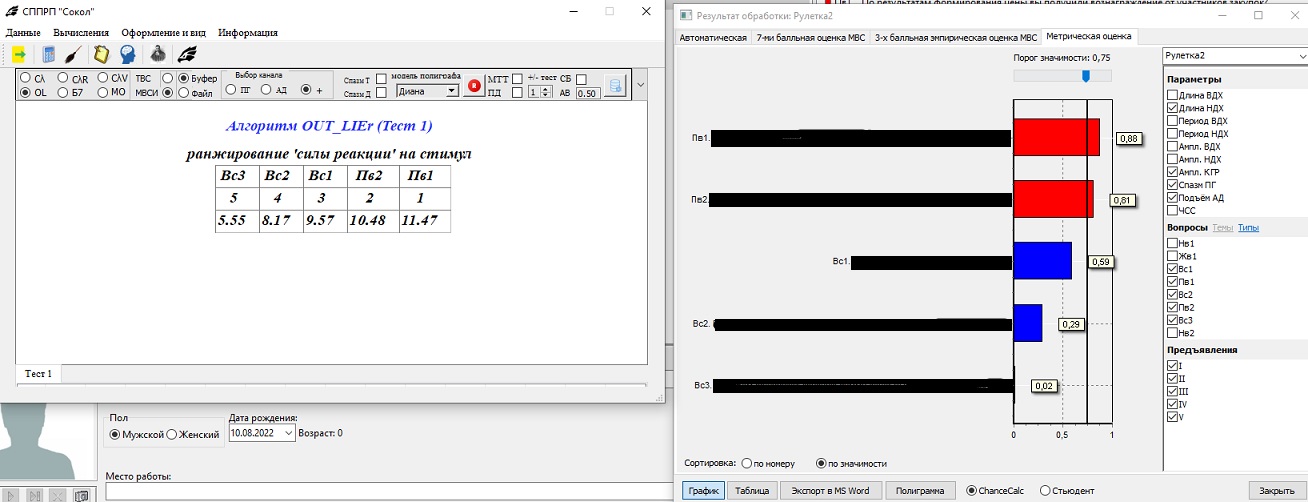The width and height of the screenshot is (1308, 502).
Task: Adjust the Порог значимости slider
Action: pyautogui.click(x=1086, y=76)
